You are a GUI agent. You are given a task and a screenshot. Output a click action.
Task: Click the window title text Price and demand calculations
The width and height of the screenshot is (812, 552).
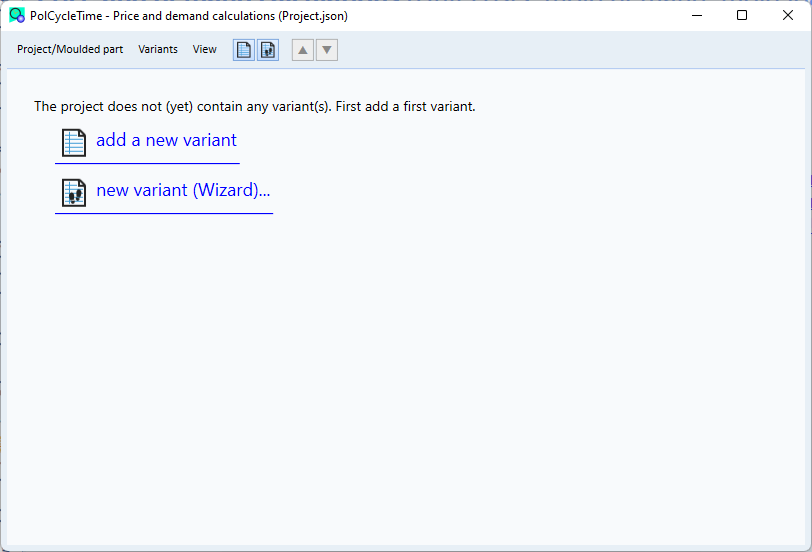[194, 16]
